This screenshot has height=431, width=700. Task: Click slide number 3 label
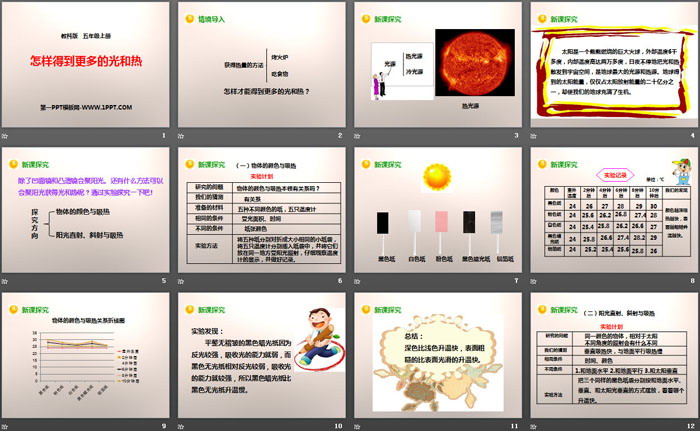click(516, 135)
